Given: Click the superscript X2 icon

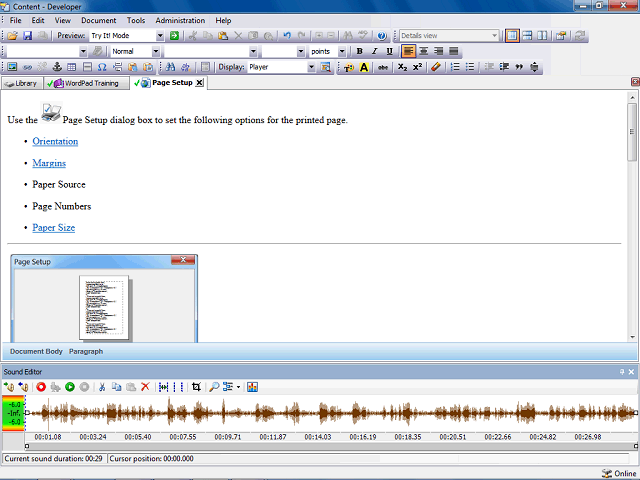Looking at the screenshot, I should [417, 67].
